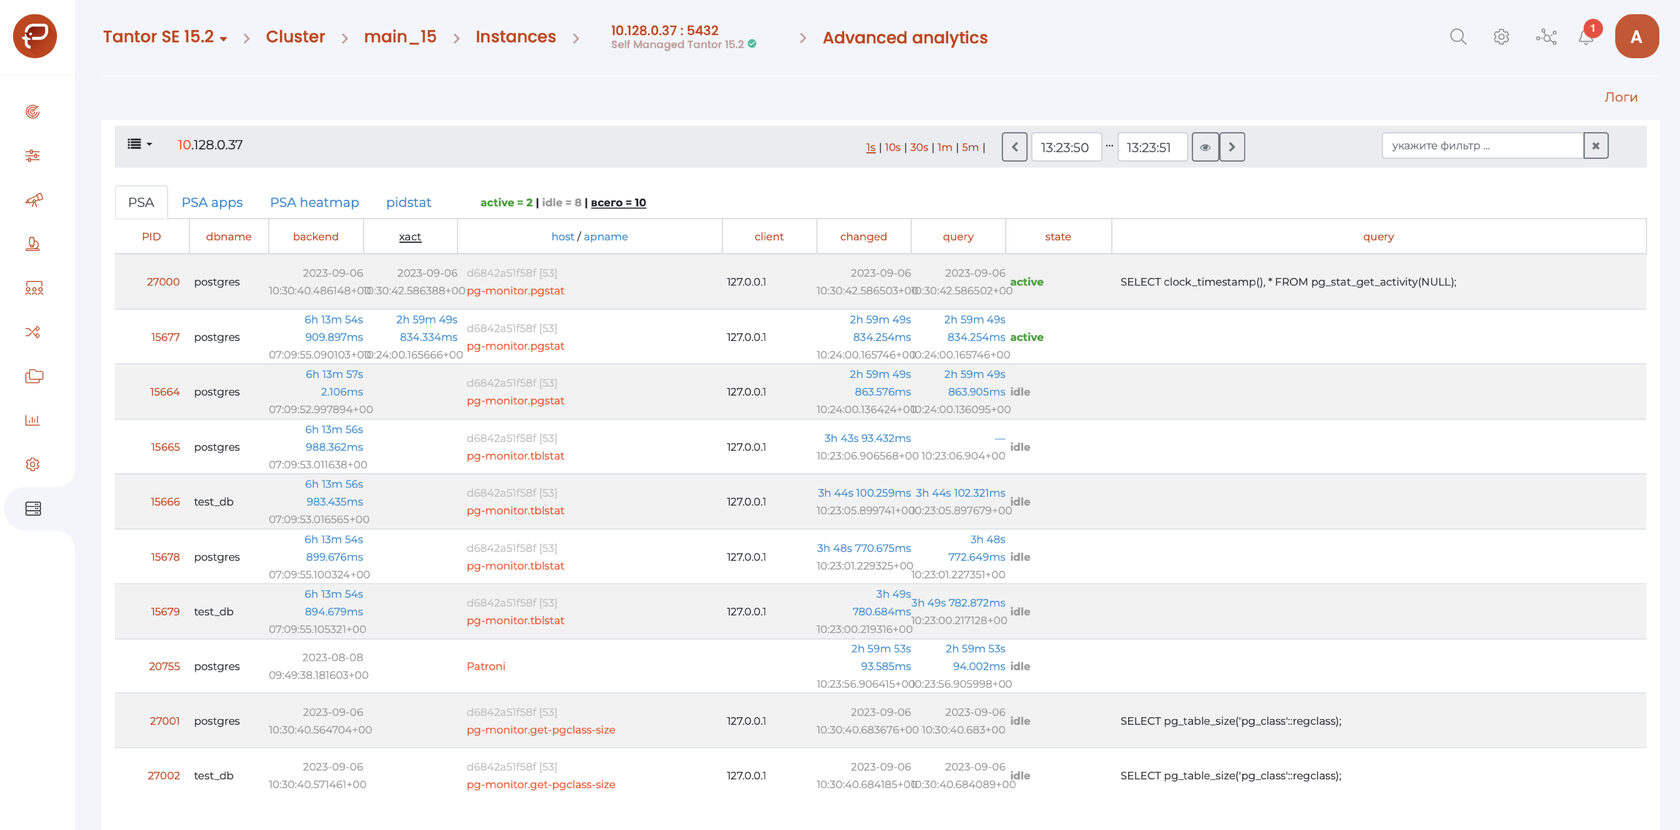The height and width of the screenshot is (830, 1680).
Task: Select the 5m interval
Action: point(970,147)
